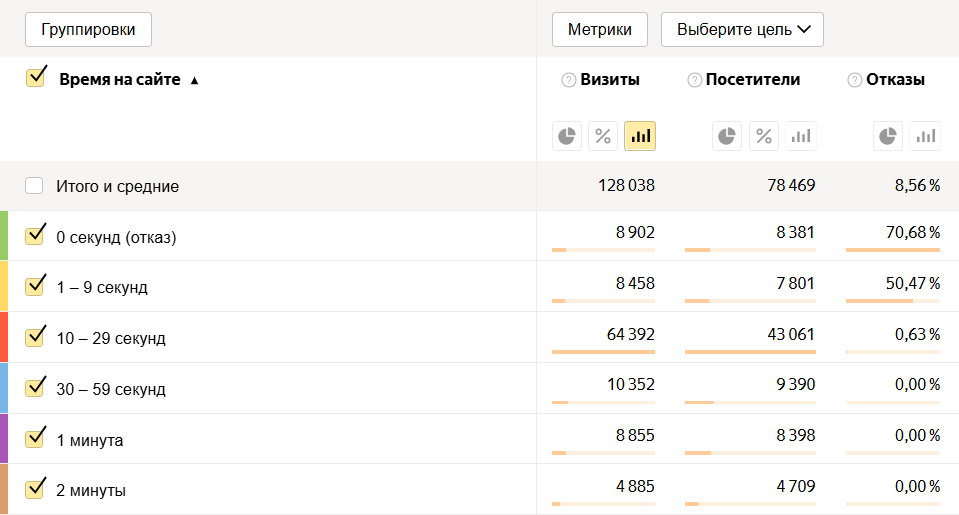The width and height of the screenshot is (959, 515).
Task: Toggle select-all checkbox by 'Время на сайте'
Action: click(36, 78)
